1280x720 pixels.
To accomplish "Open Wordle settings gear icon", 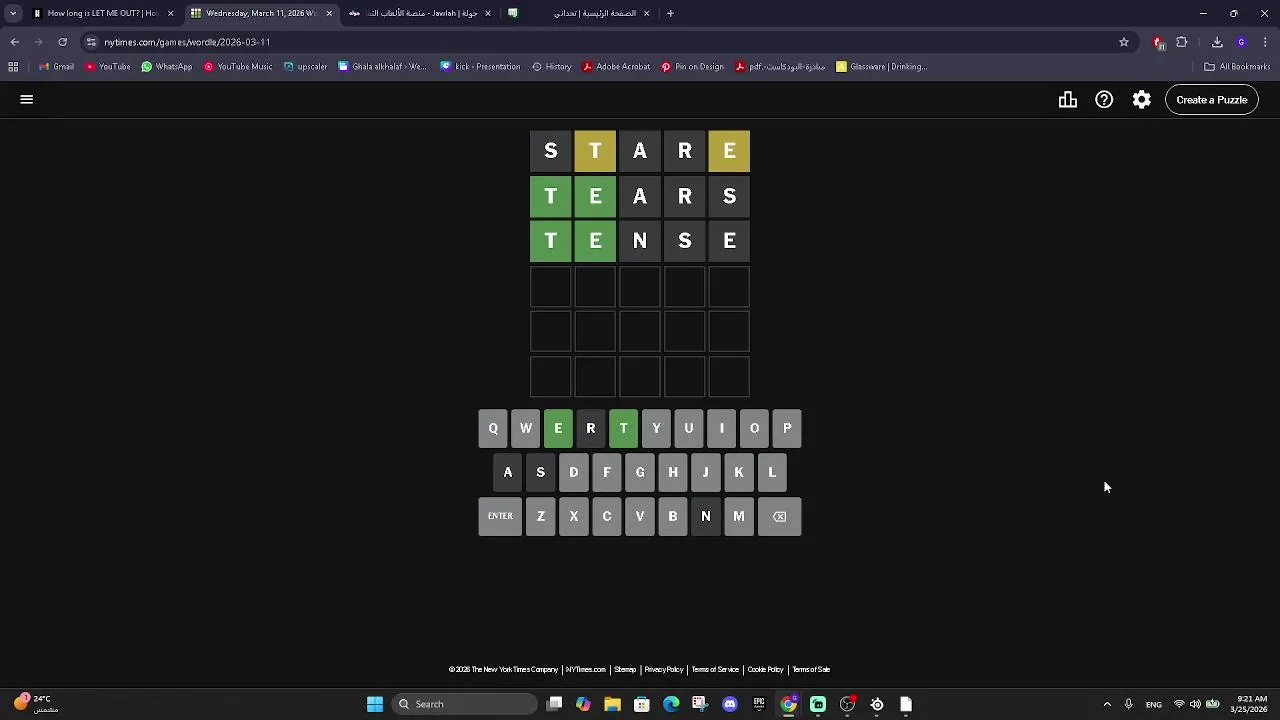I will point(1142,100).
